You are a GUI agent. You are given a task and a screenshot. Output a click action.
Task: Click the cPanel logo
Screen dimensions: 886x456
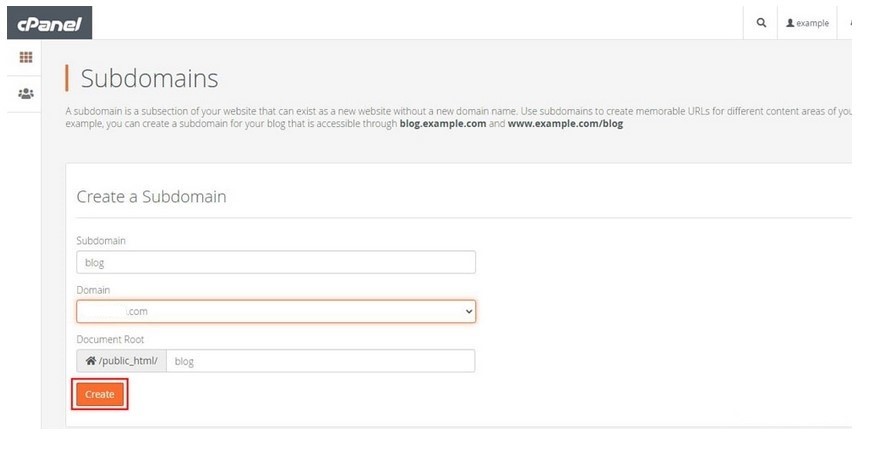pyautogui.click(x=49, y=22)
